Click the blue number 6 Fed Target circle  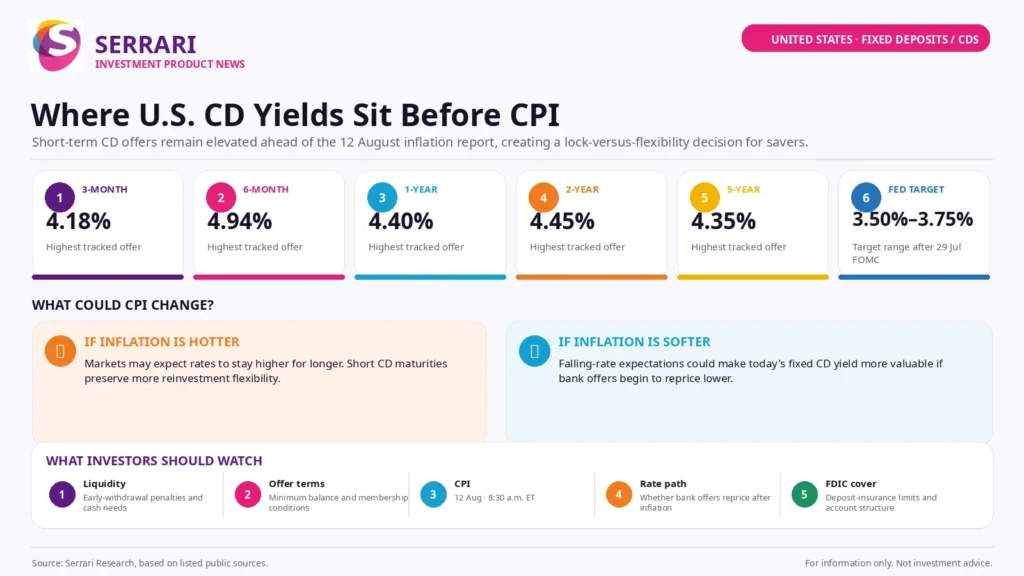866,197
